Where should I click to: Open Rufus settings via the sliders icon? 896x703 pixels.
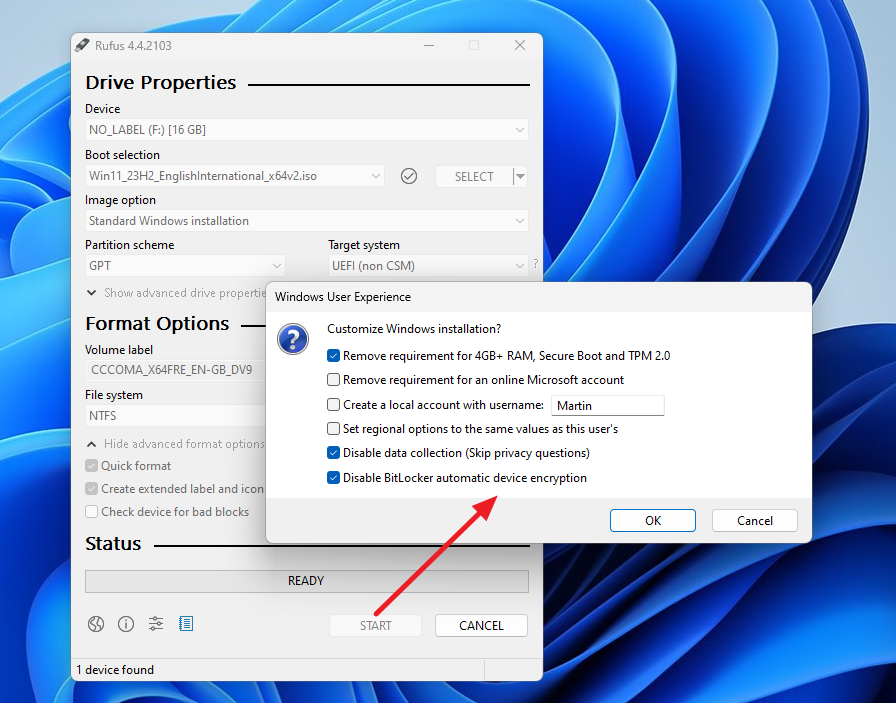pos(155,623)
